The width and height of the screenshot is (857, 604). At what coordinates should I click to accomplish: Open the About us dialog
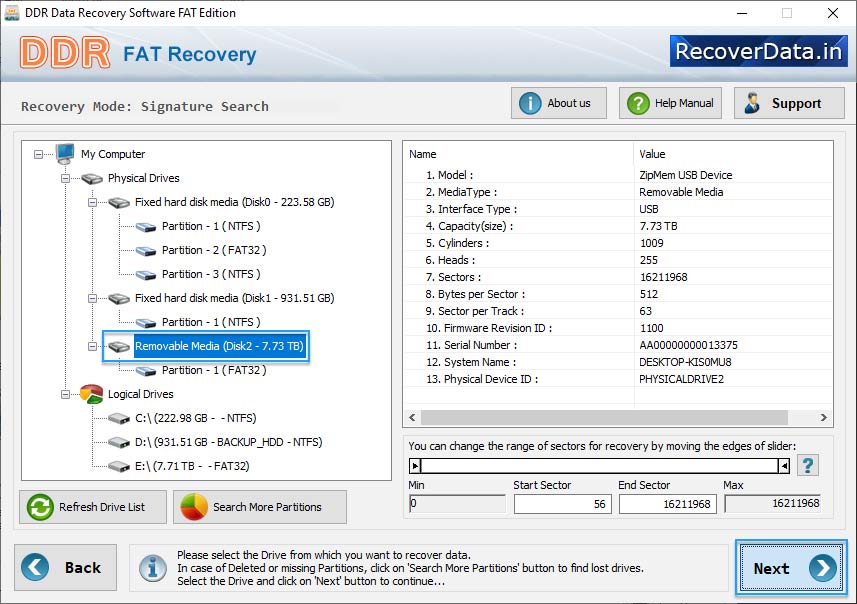(x=559, y=103)
